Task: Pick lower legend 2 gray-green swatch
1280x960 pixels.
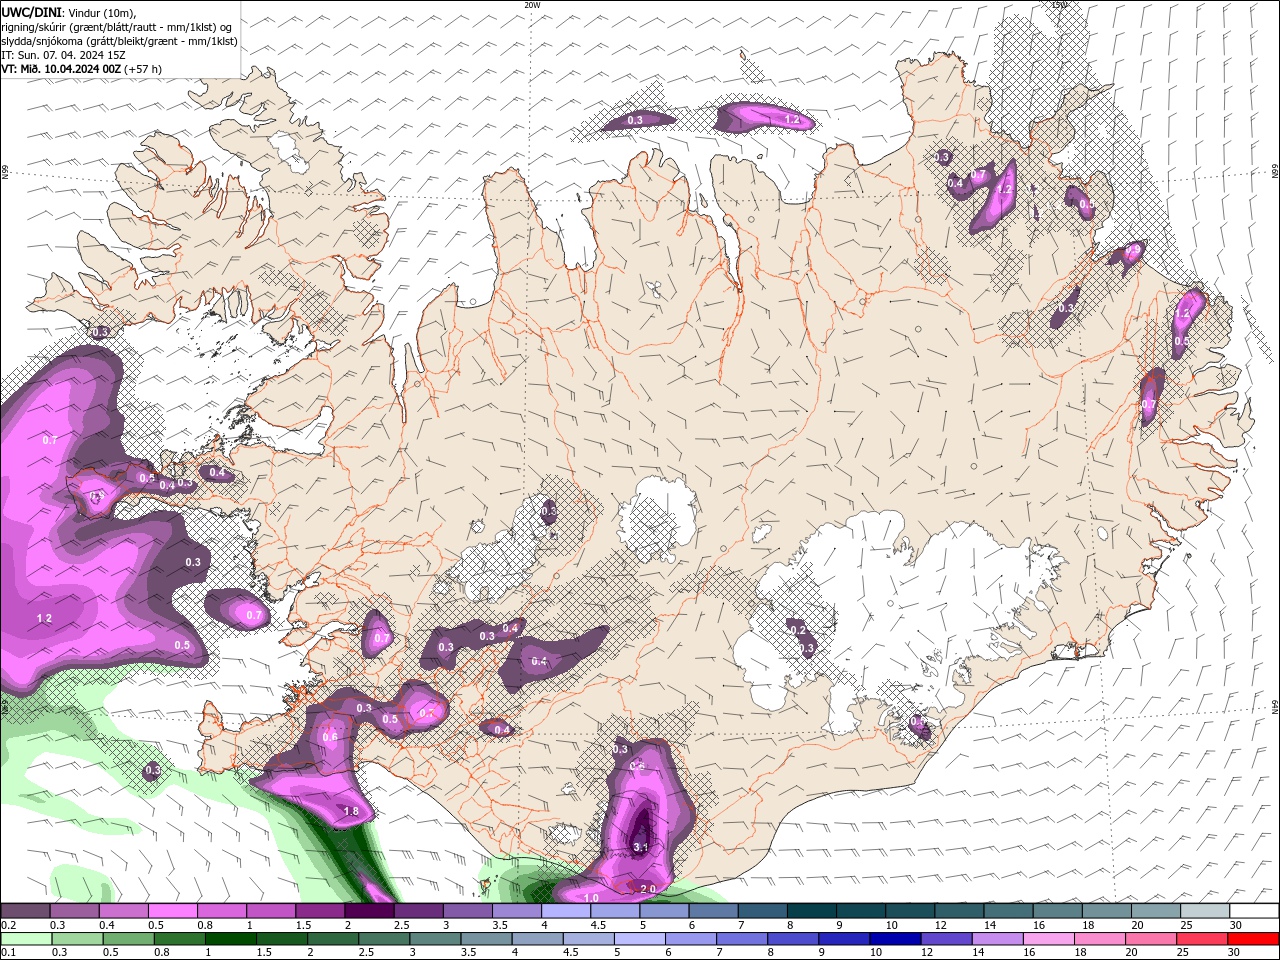Action: point(333,939)
